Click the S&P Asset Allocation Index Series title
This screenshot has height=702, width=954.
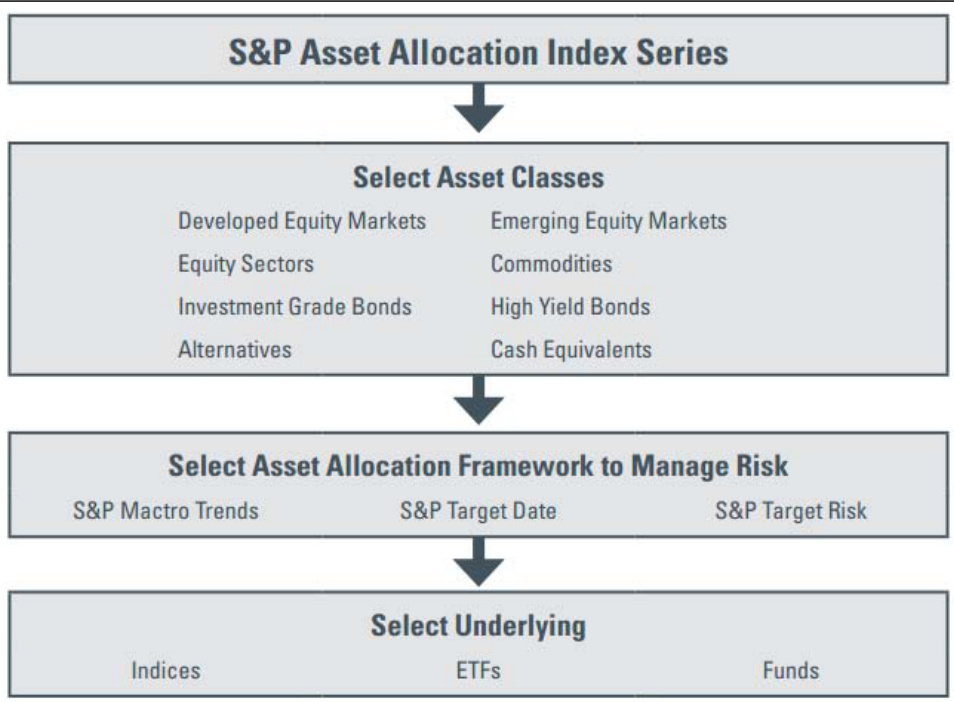[478, 51]
